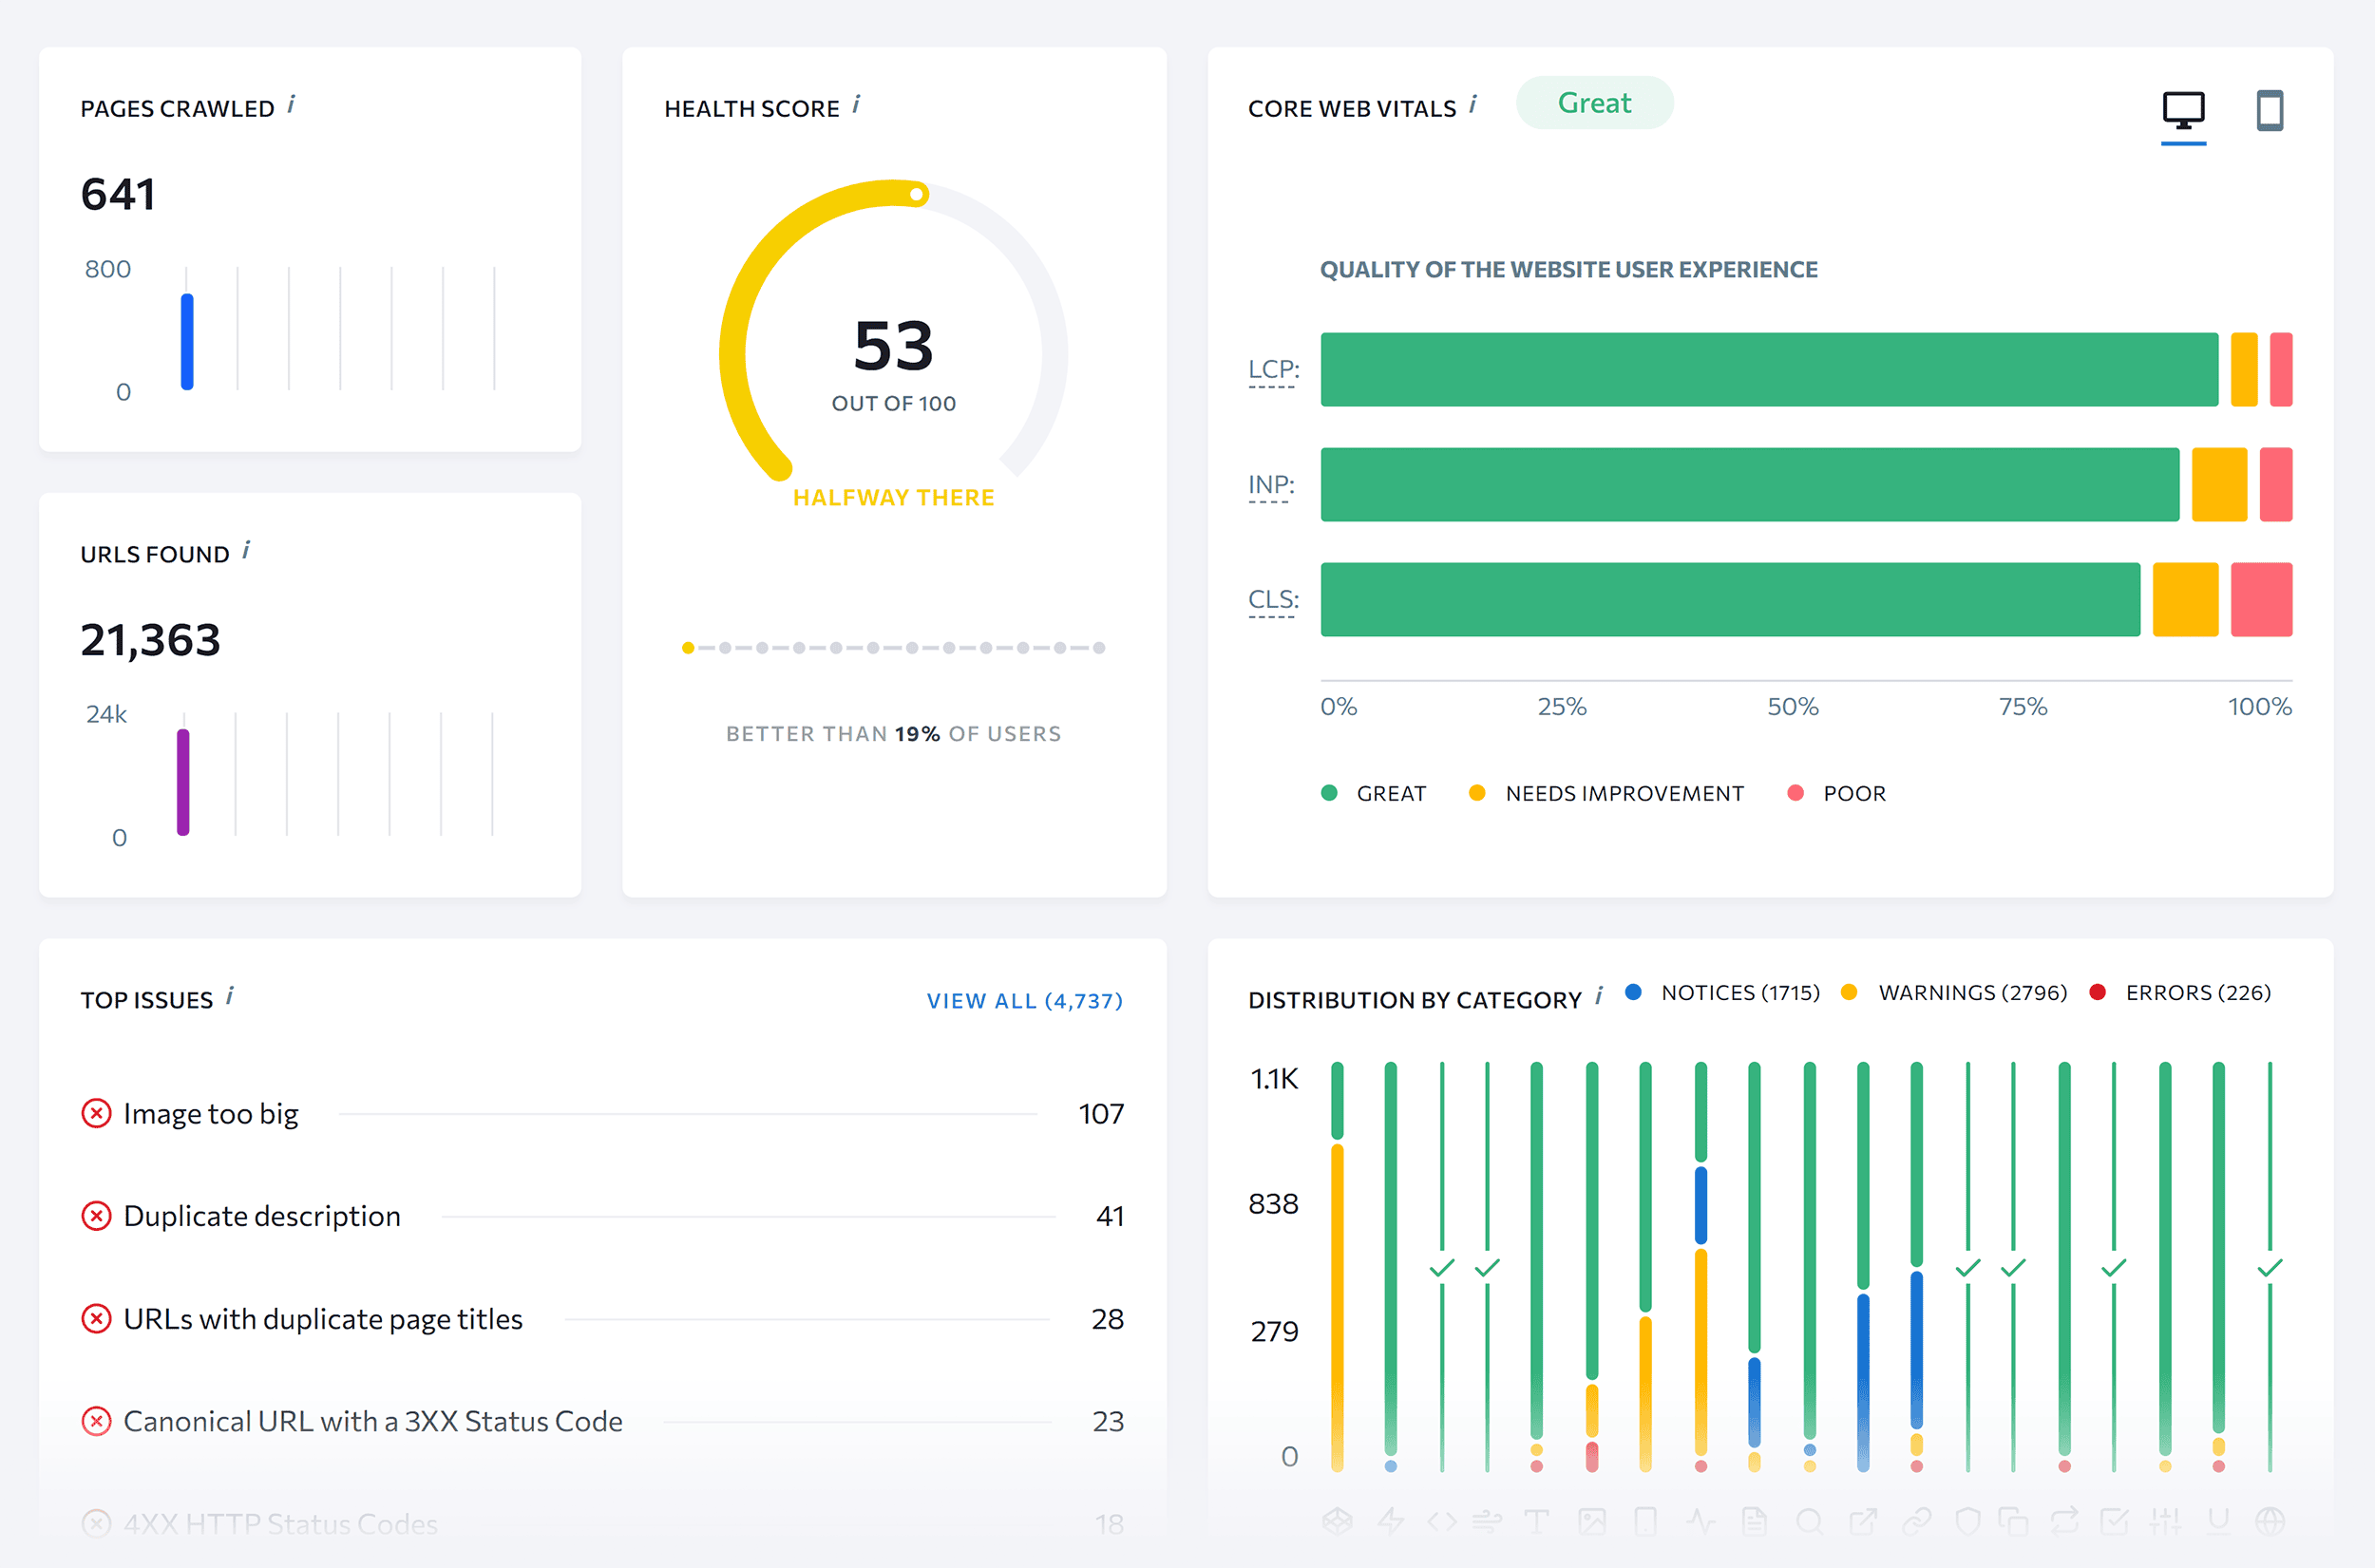Toggle the Notices (1715) legend filter

point(1723,992)
